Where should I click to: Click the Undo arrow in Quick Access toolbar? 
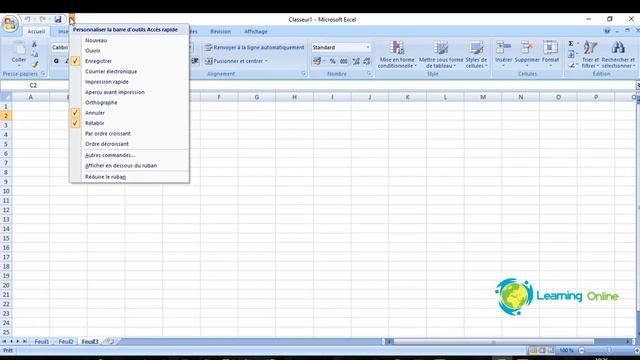27,19
